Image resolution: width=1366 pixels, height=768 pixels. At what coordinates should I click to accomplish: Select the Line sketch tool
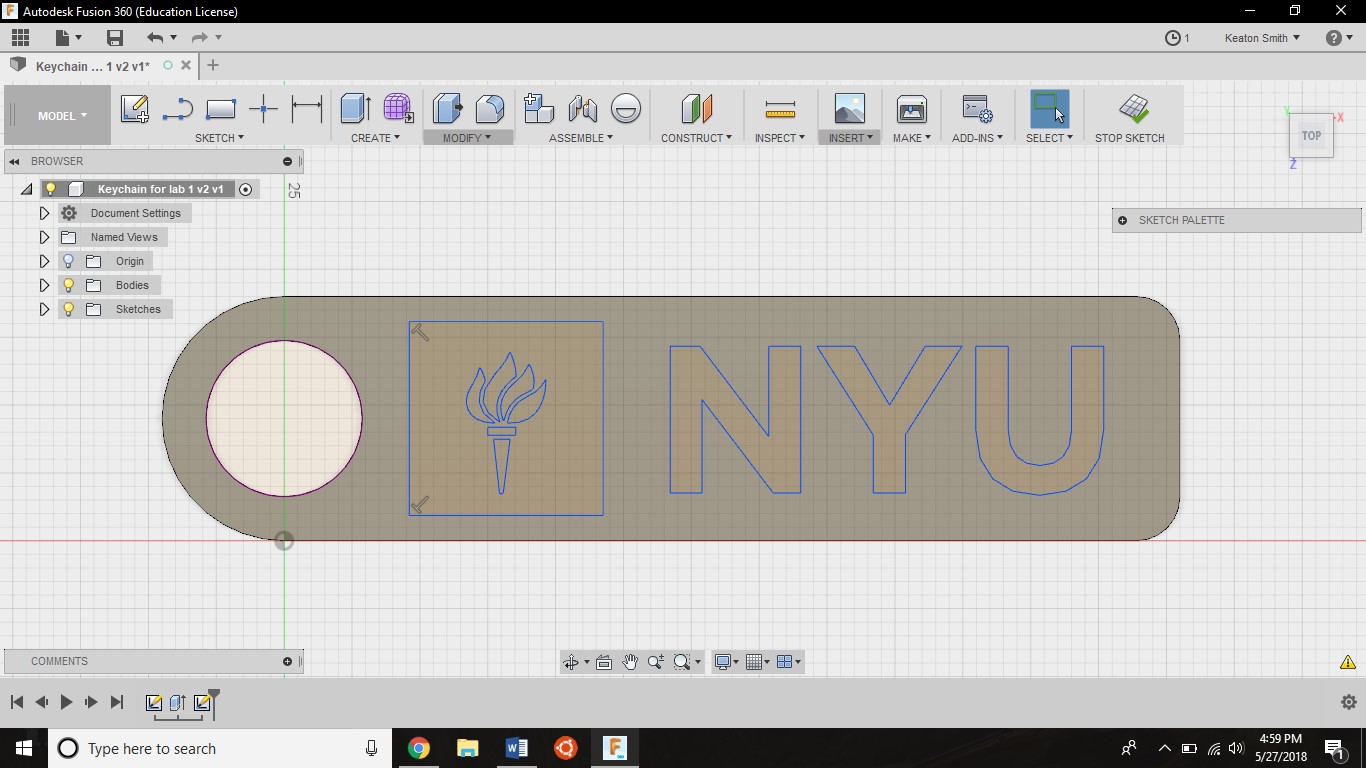[x=177, y=109]
